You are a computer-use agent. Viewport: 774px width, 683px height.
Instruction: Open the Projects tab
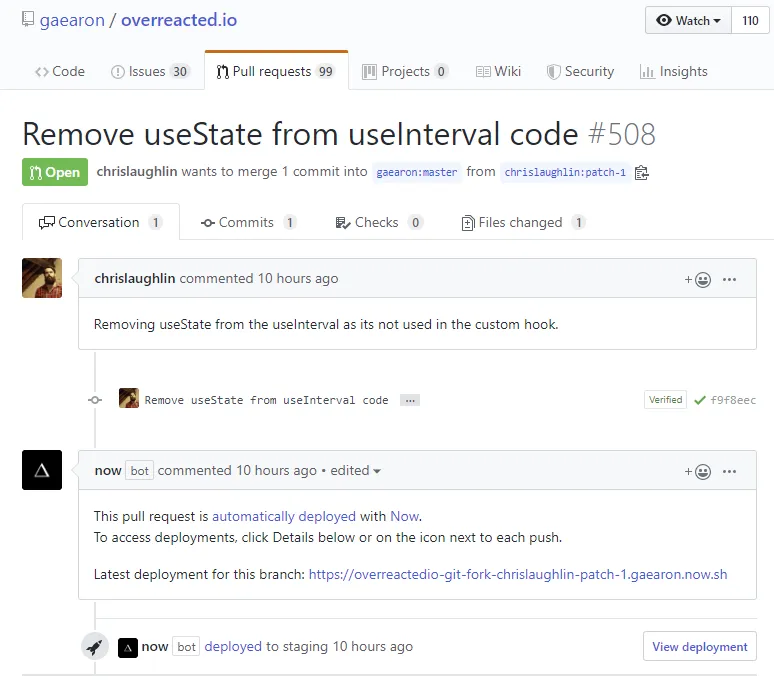pyautogui.click(x=405, y=72)
